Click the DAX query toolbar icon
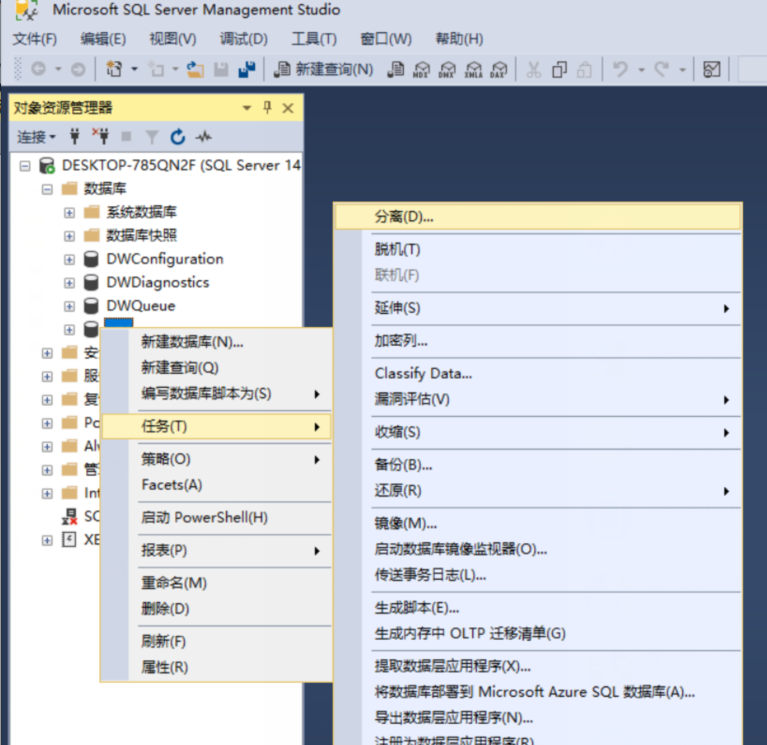The image size is (767, 745). click(x=498, y=69)
